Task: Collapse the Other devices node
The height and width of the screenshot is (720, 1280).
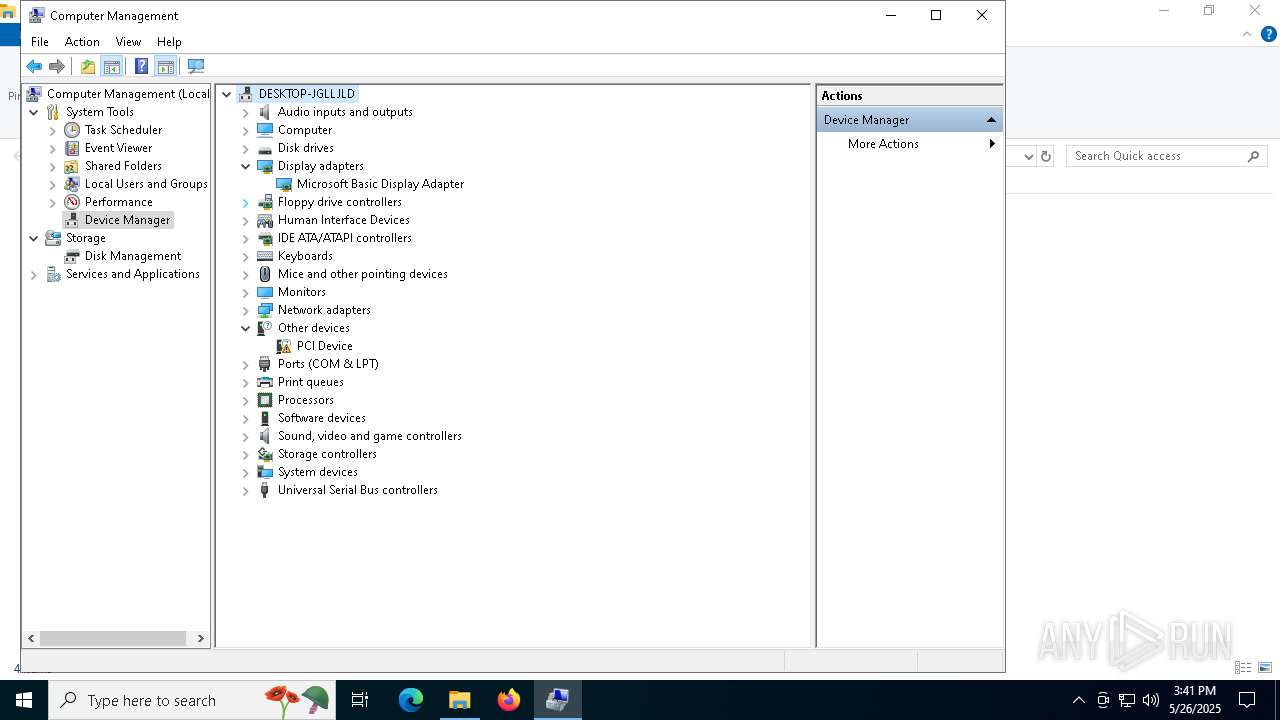Action: [x=246, y=328]
